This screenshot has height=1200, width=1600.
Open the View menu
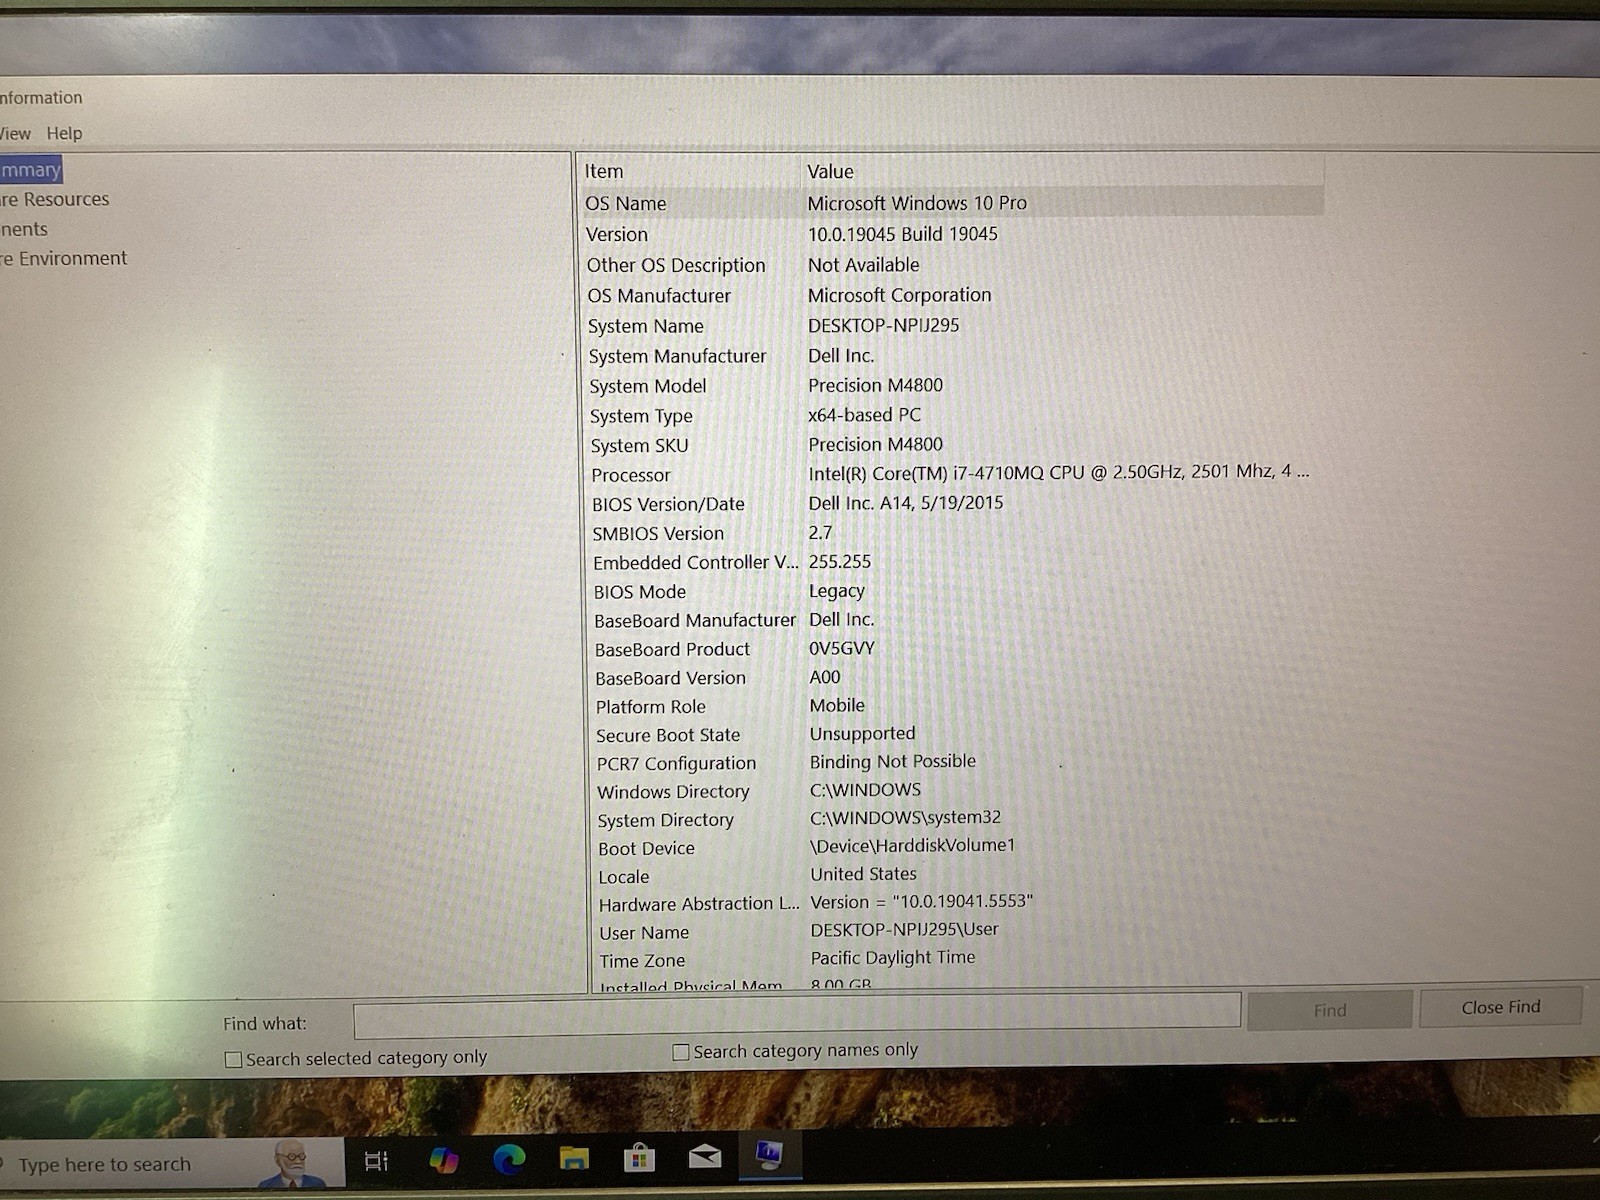point(15,133)
